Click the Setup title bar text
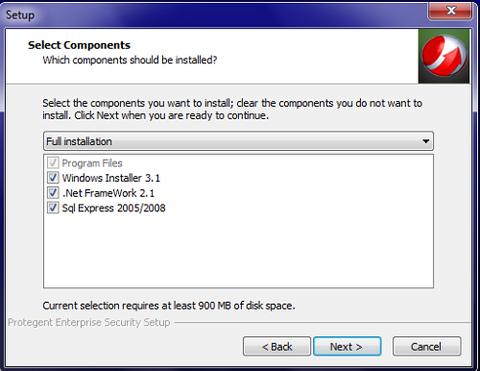The height and width of the screenshot is (371, 480). 20,15
